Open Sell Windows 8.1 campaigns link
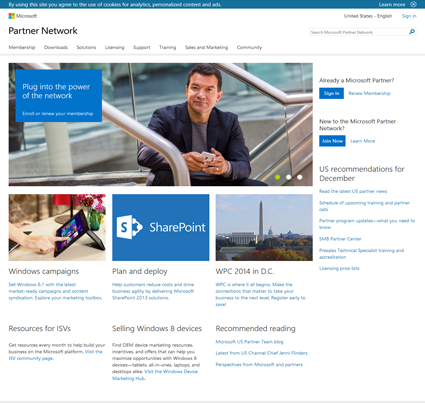Image resolution: width=425 pixels, height=403 pixels. click(x=55, y=291)
